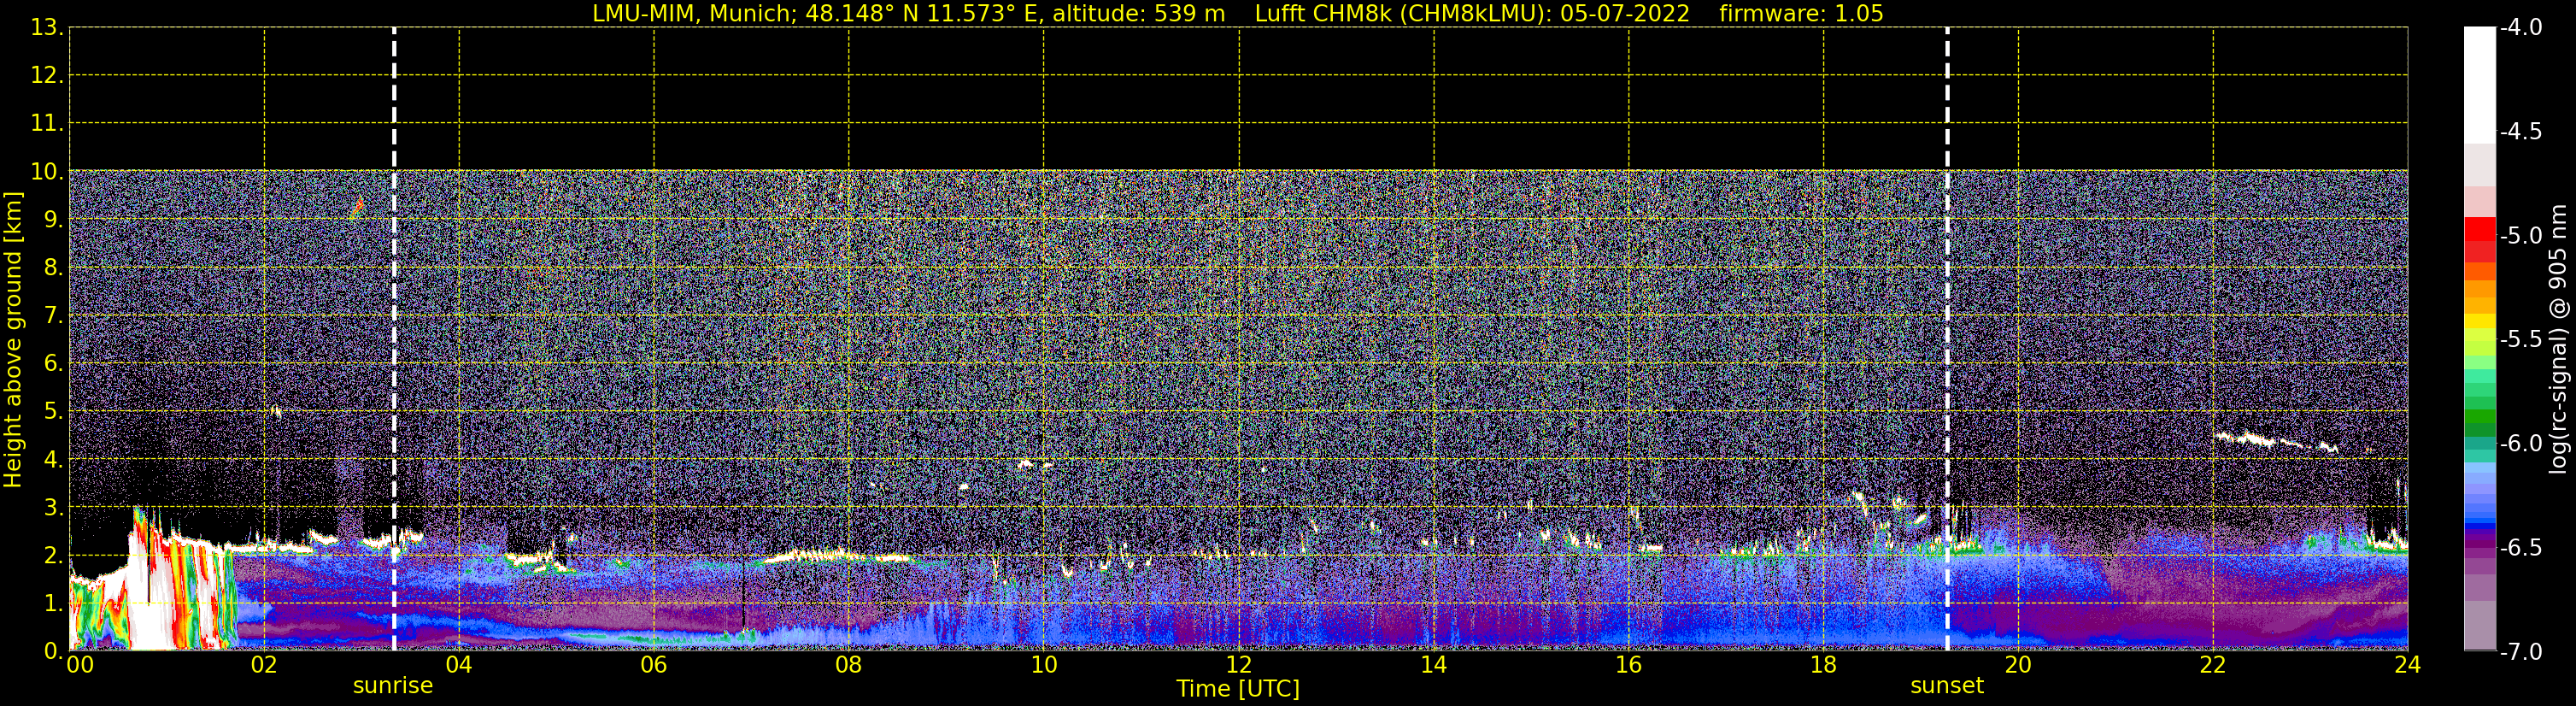Click the height axis tick label '2.'

pos(53,556)
